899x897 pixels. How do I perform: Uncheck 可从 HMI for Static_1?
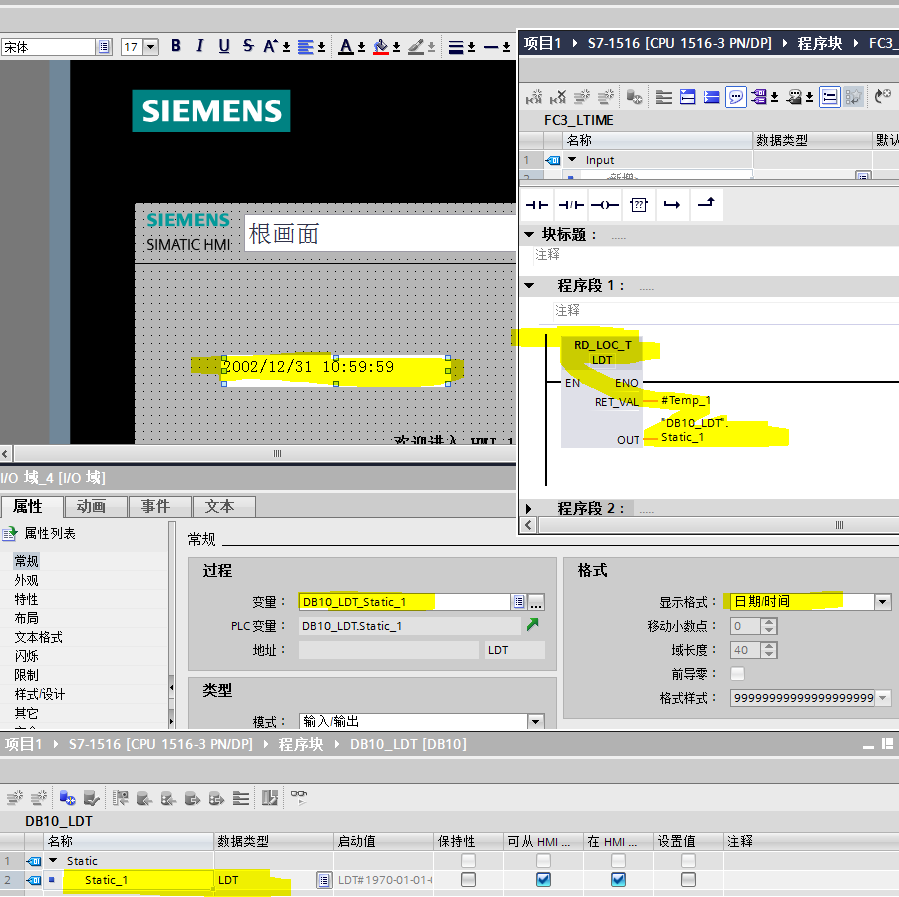tap(542, 880)
